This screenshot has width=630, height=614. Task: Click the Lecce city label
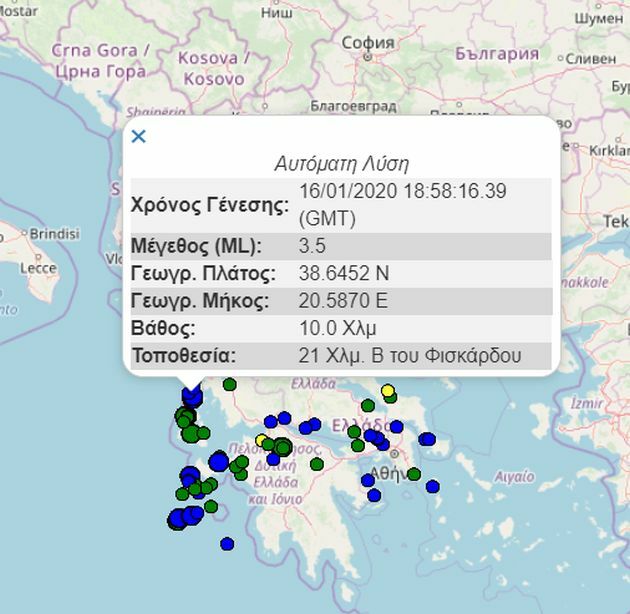[39, 268]
